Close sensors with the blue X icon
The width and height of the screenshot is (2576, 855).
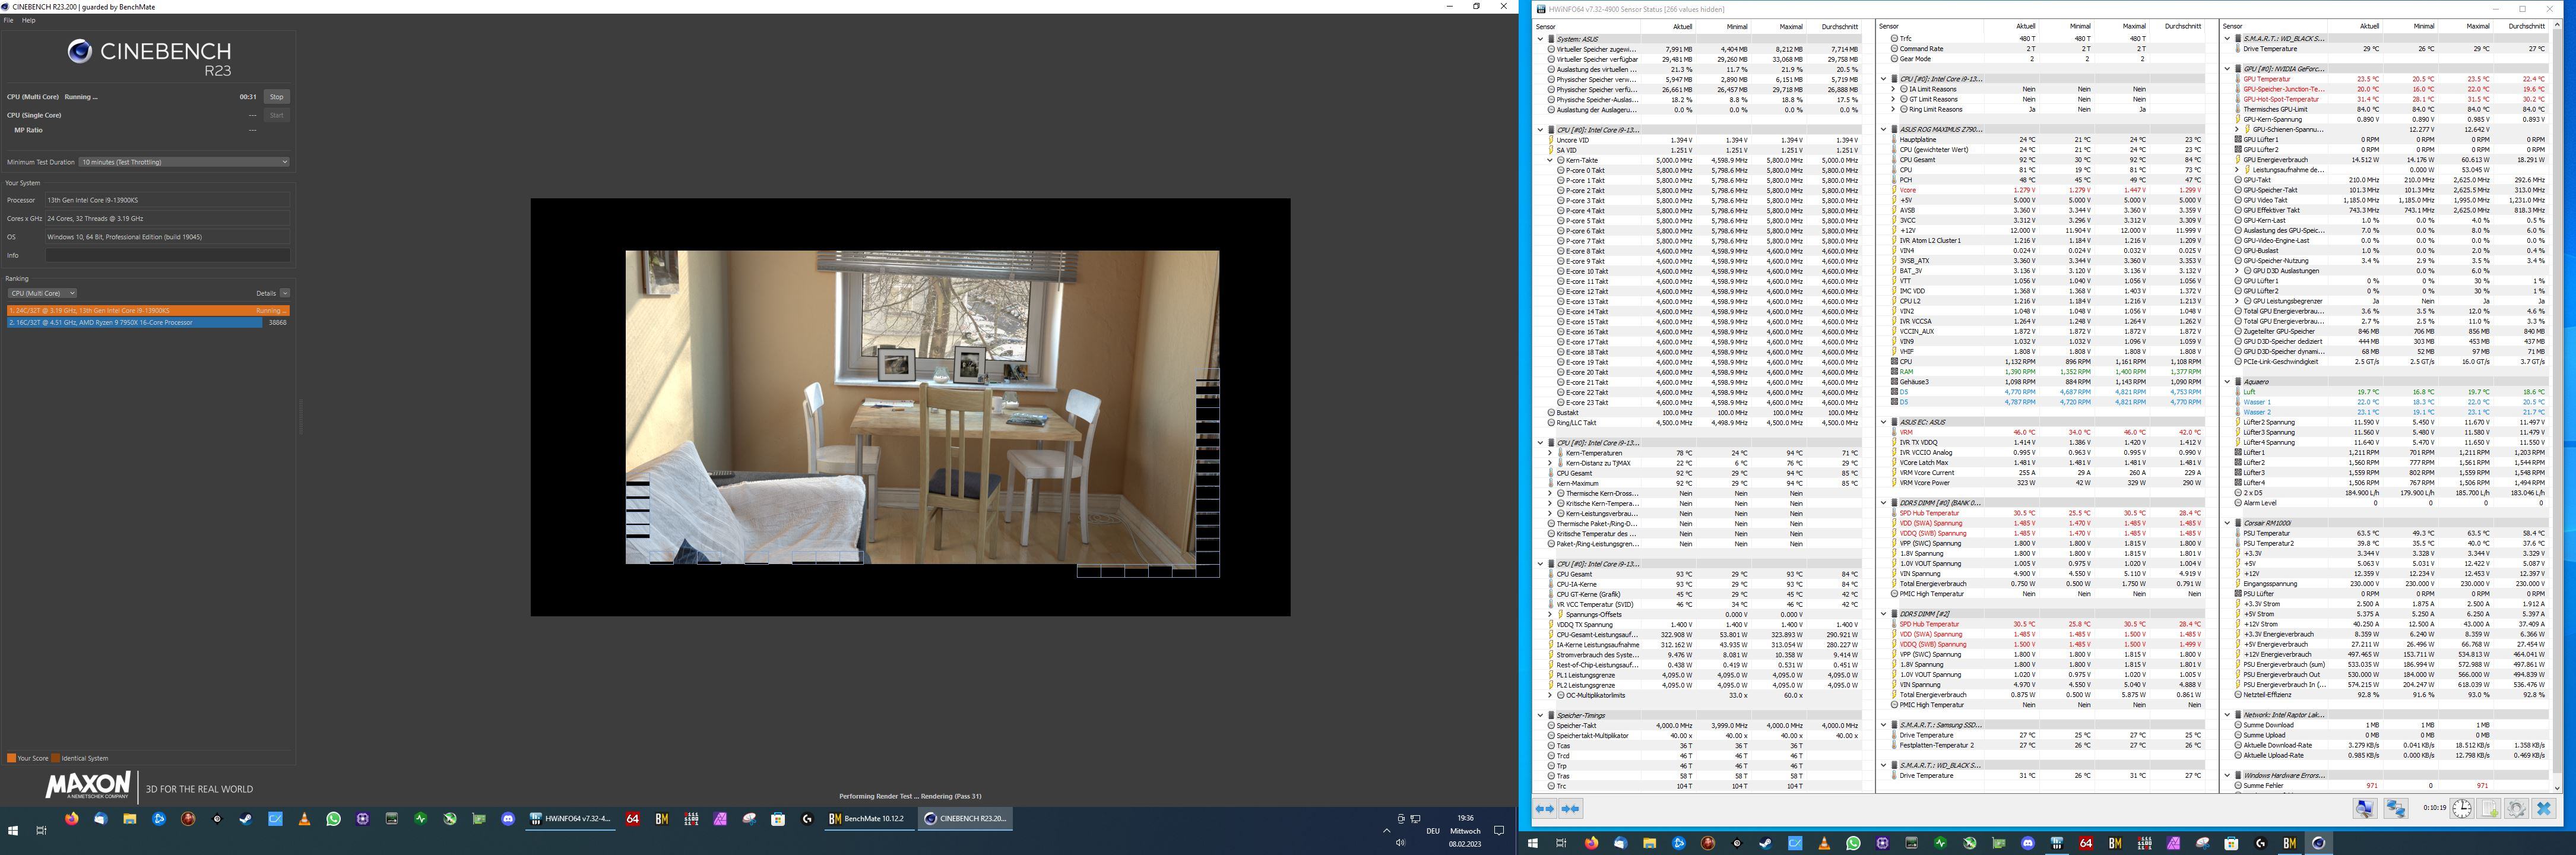[x=2544, y=809]
